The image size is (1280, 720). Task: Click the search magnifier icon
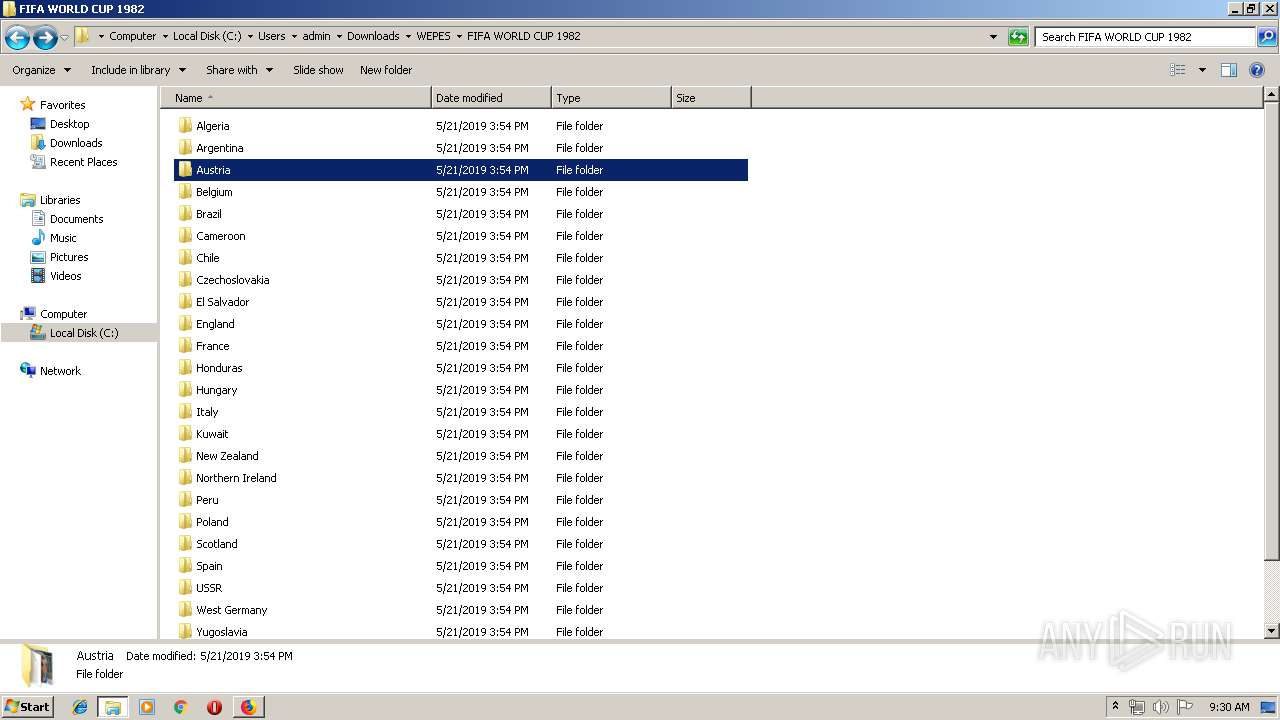[1266, 37]
